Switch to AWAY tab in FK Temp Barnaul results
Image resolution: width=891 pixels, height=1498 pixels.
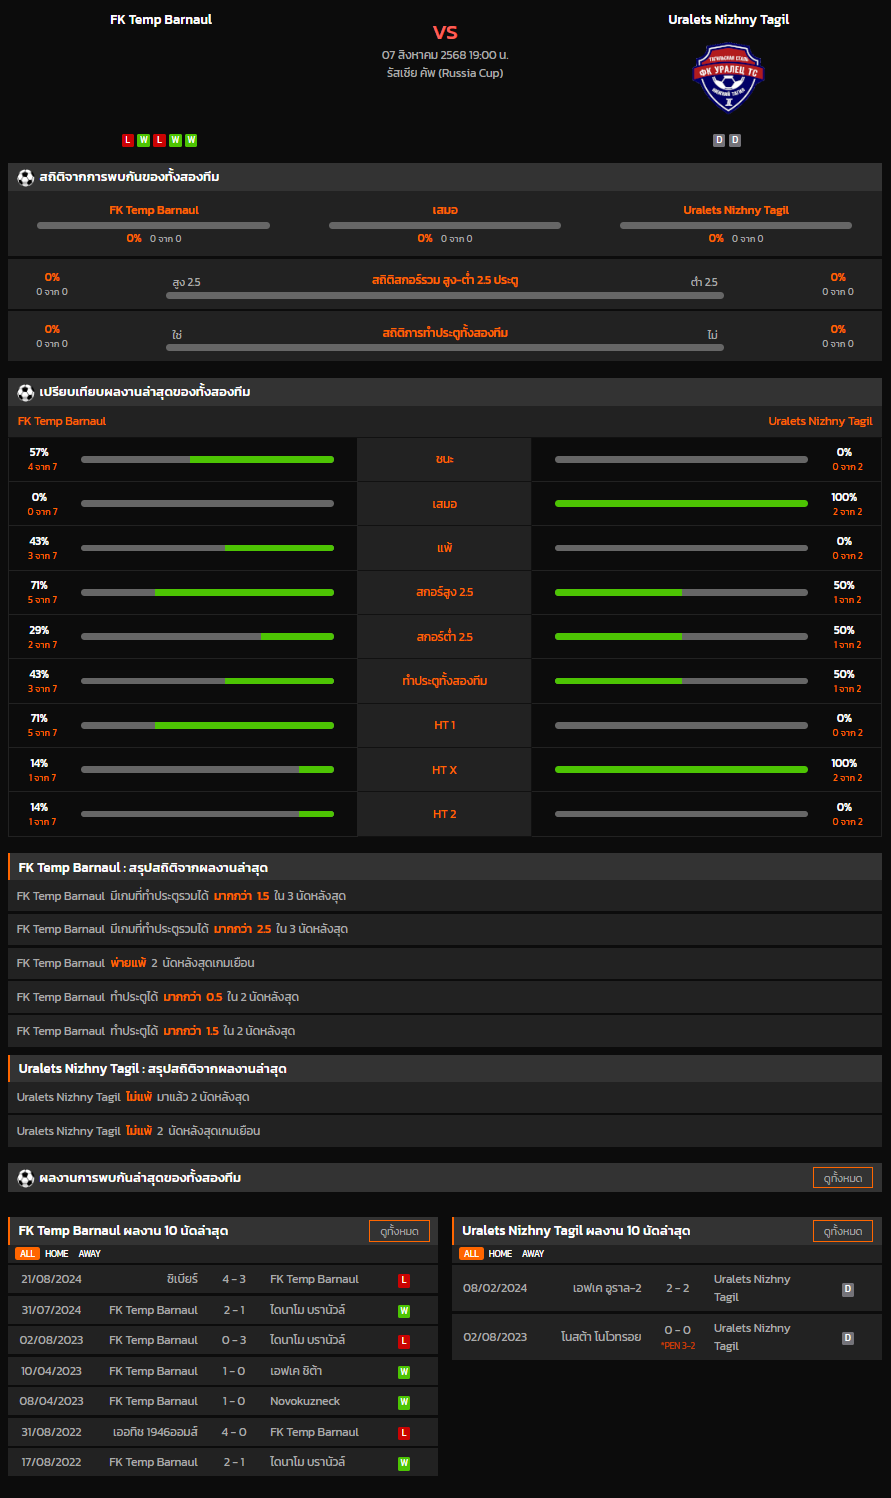(x=90, y=1254)
